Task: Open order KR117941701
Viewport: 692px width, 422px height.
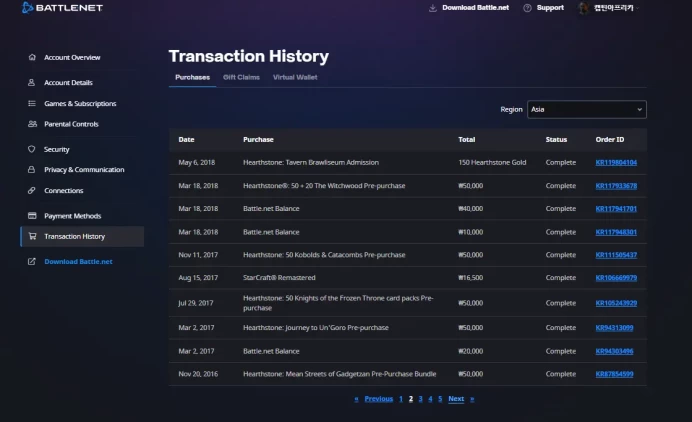Action: tap(616, 209)
